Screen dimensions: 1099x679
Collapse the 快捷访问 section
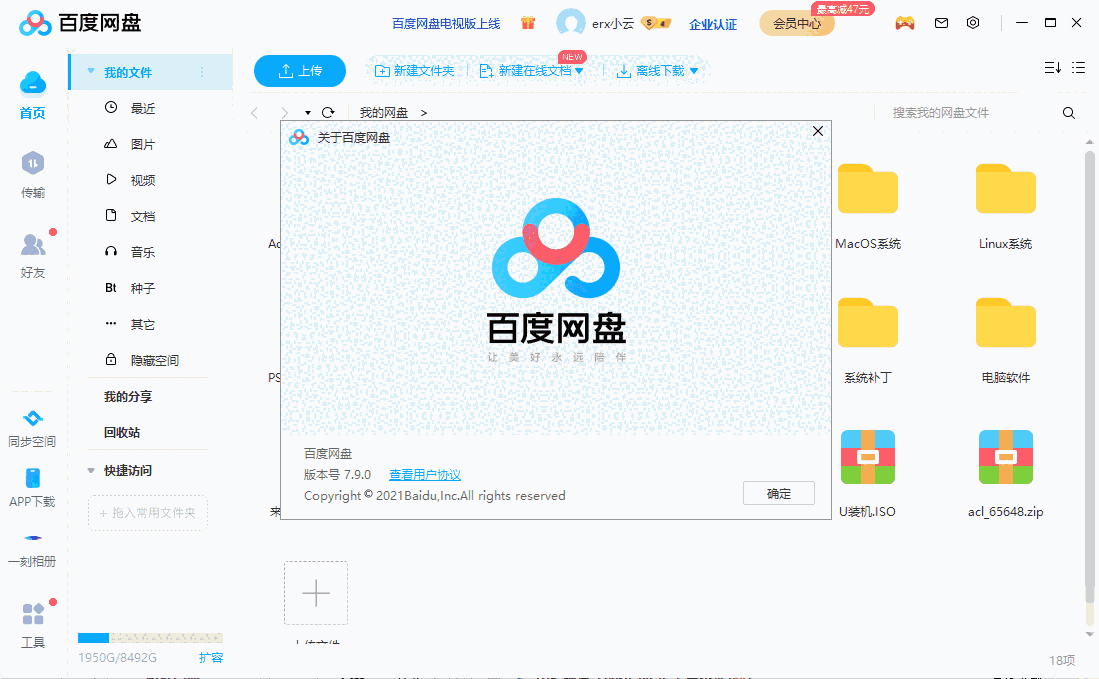coord(91,470)
